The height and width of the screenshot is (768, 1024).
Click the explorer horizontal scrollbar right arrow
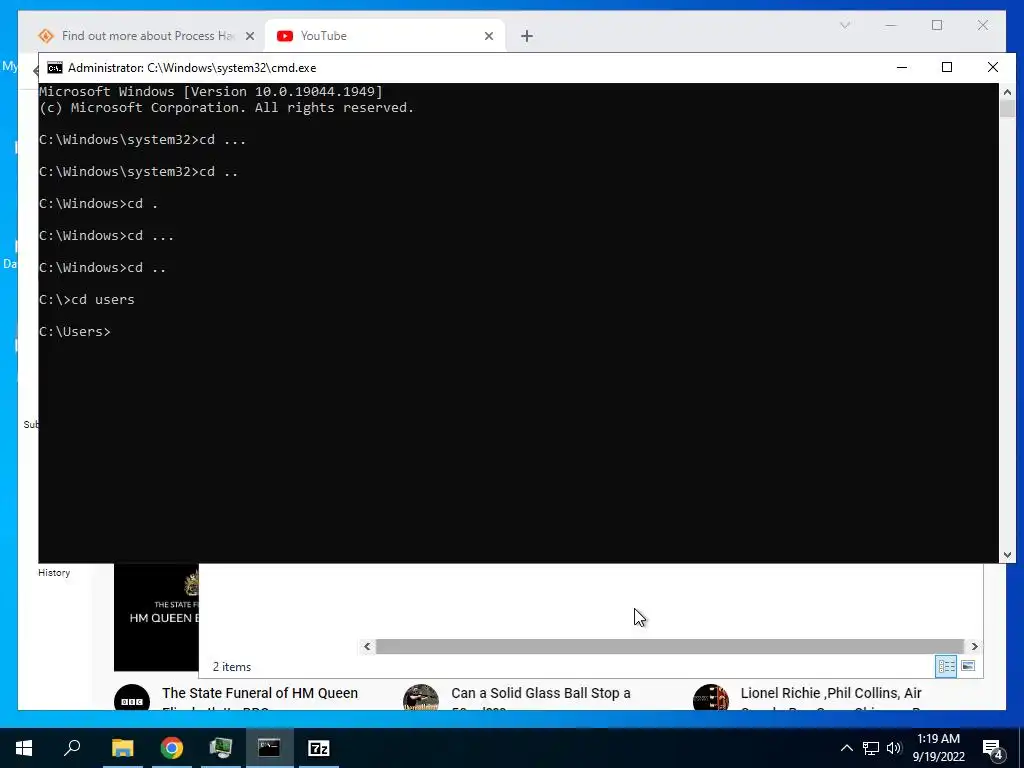[974, 647]
